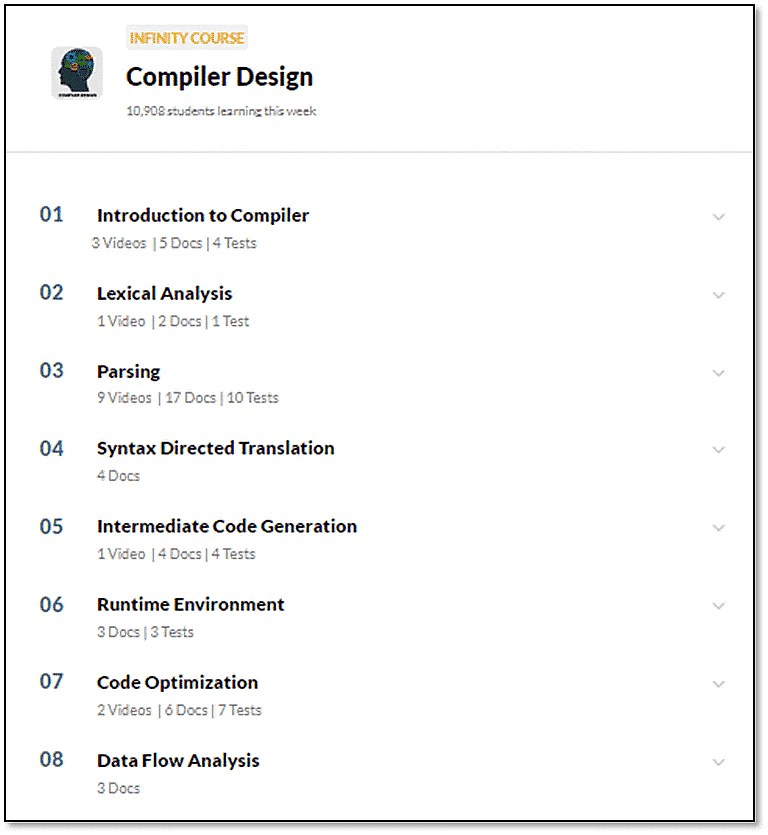Expand the Parsing chapter chevron
Image resolution: width=768 pixels, height=835 pixels.
pos(719,372)
